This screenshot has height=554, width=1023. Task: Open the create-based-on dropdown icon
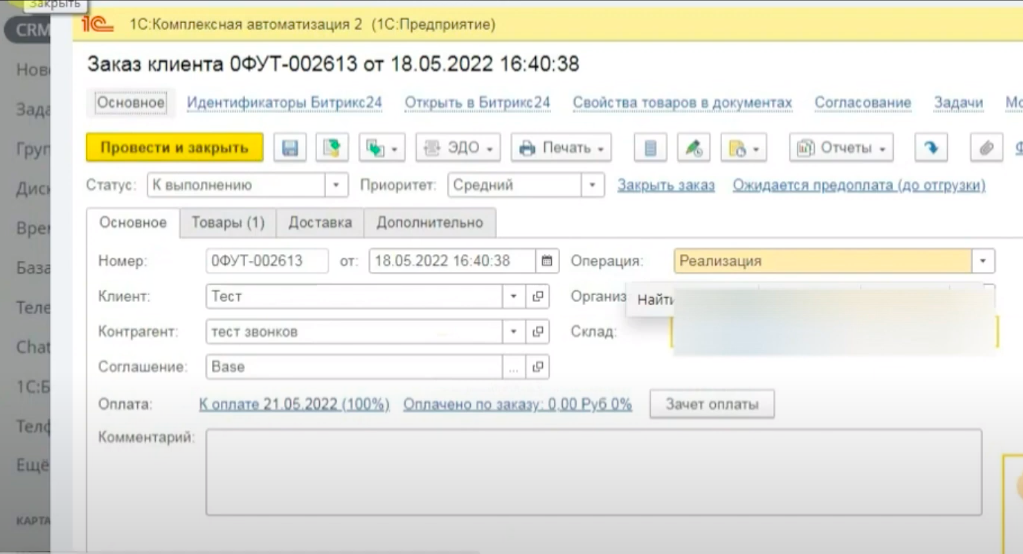tap(382, 148)
